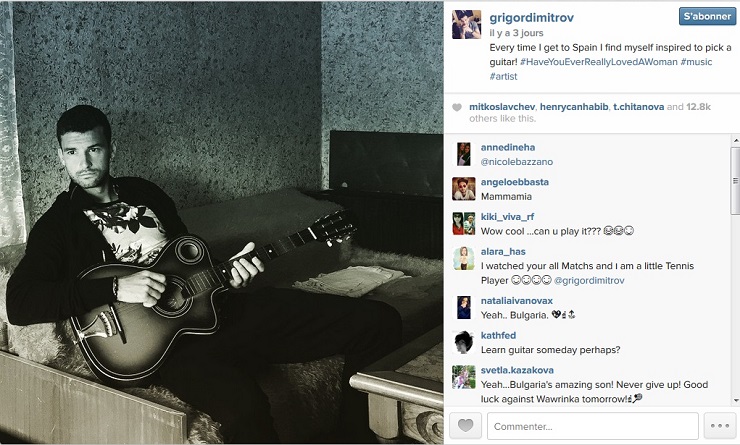Image resolution: width=740 pixels, height=445 pixels.
Task: Click annedineha's avatar in comments
Action: pyautogui.click(x=463, y=154)
